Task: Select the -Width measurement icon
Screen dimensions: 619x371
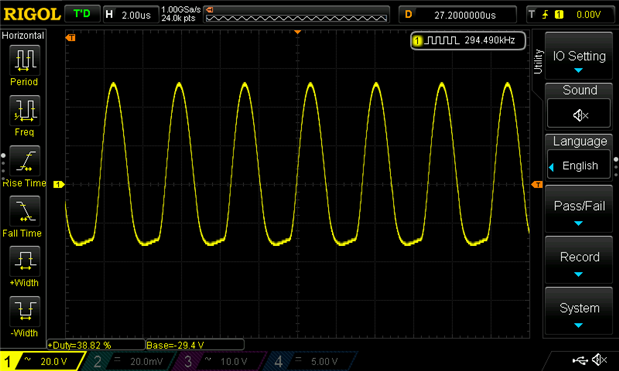Action: pyautogui.click(x=24, y=311)
